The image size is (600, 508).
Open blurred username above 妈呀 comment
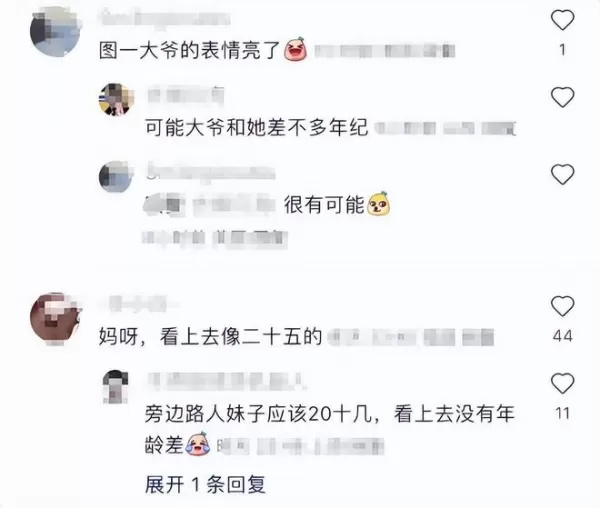point(136,304)
